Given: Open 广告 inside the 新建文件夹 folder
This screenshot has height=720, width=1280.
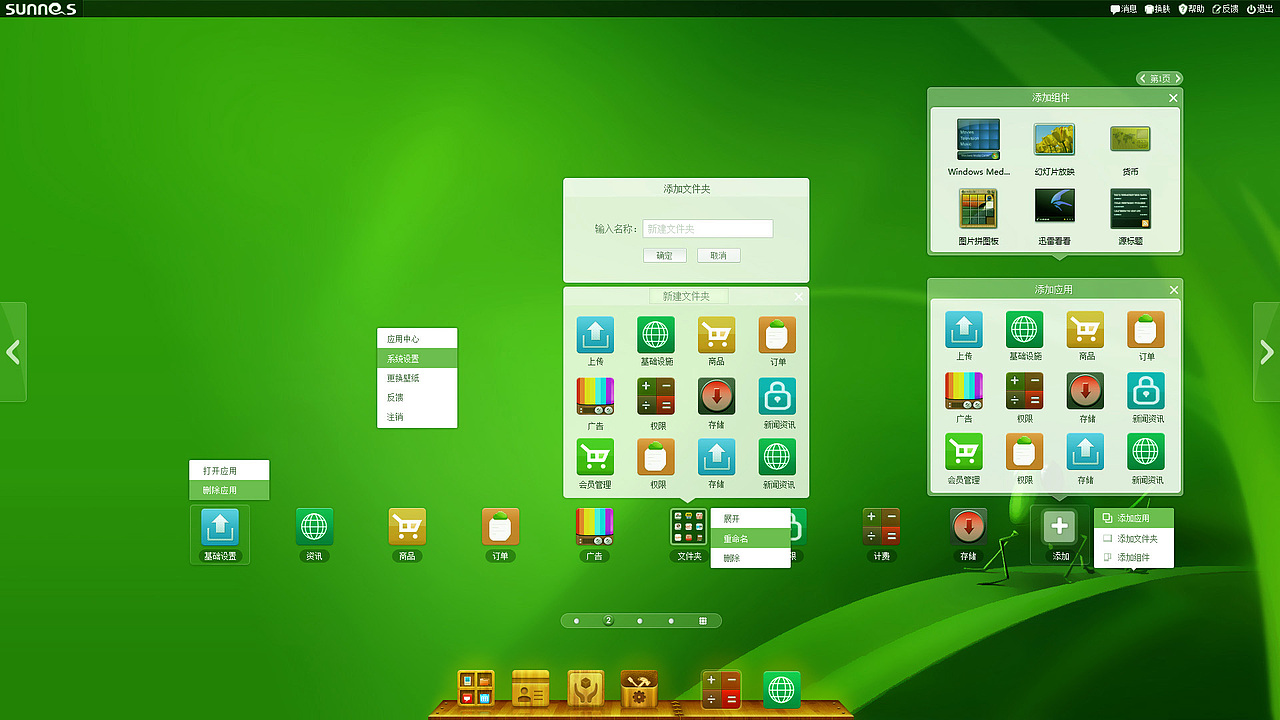Looking at the screenshot, I should pos(595,397).
